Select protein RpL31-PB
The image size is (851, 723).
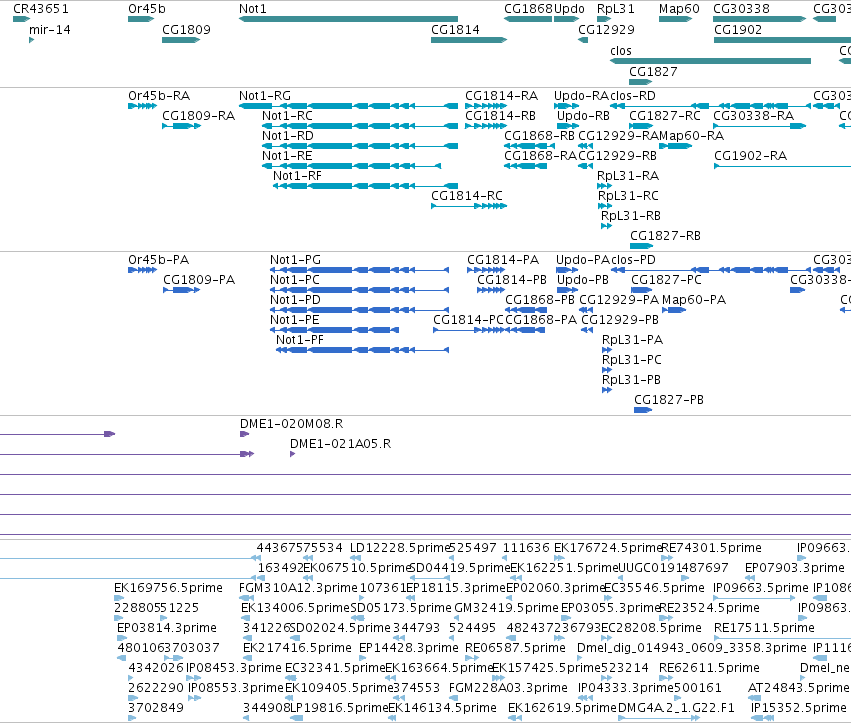pyautogui.click(x=607, y=390)
